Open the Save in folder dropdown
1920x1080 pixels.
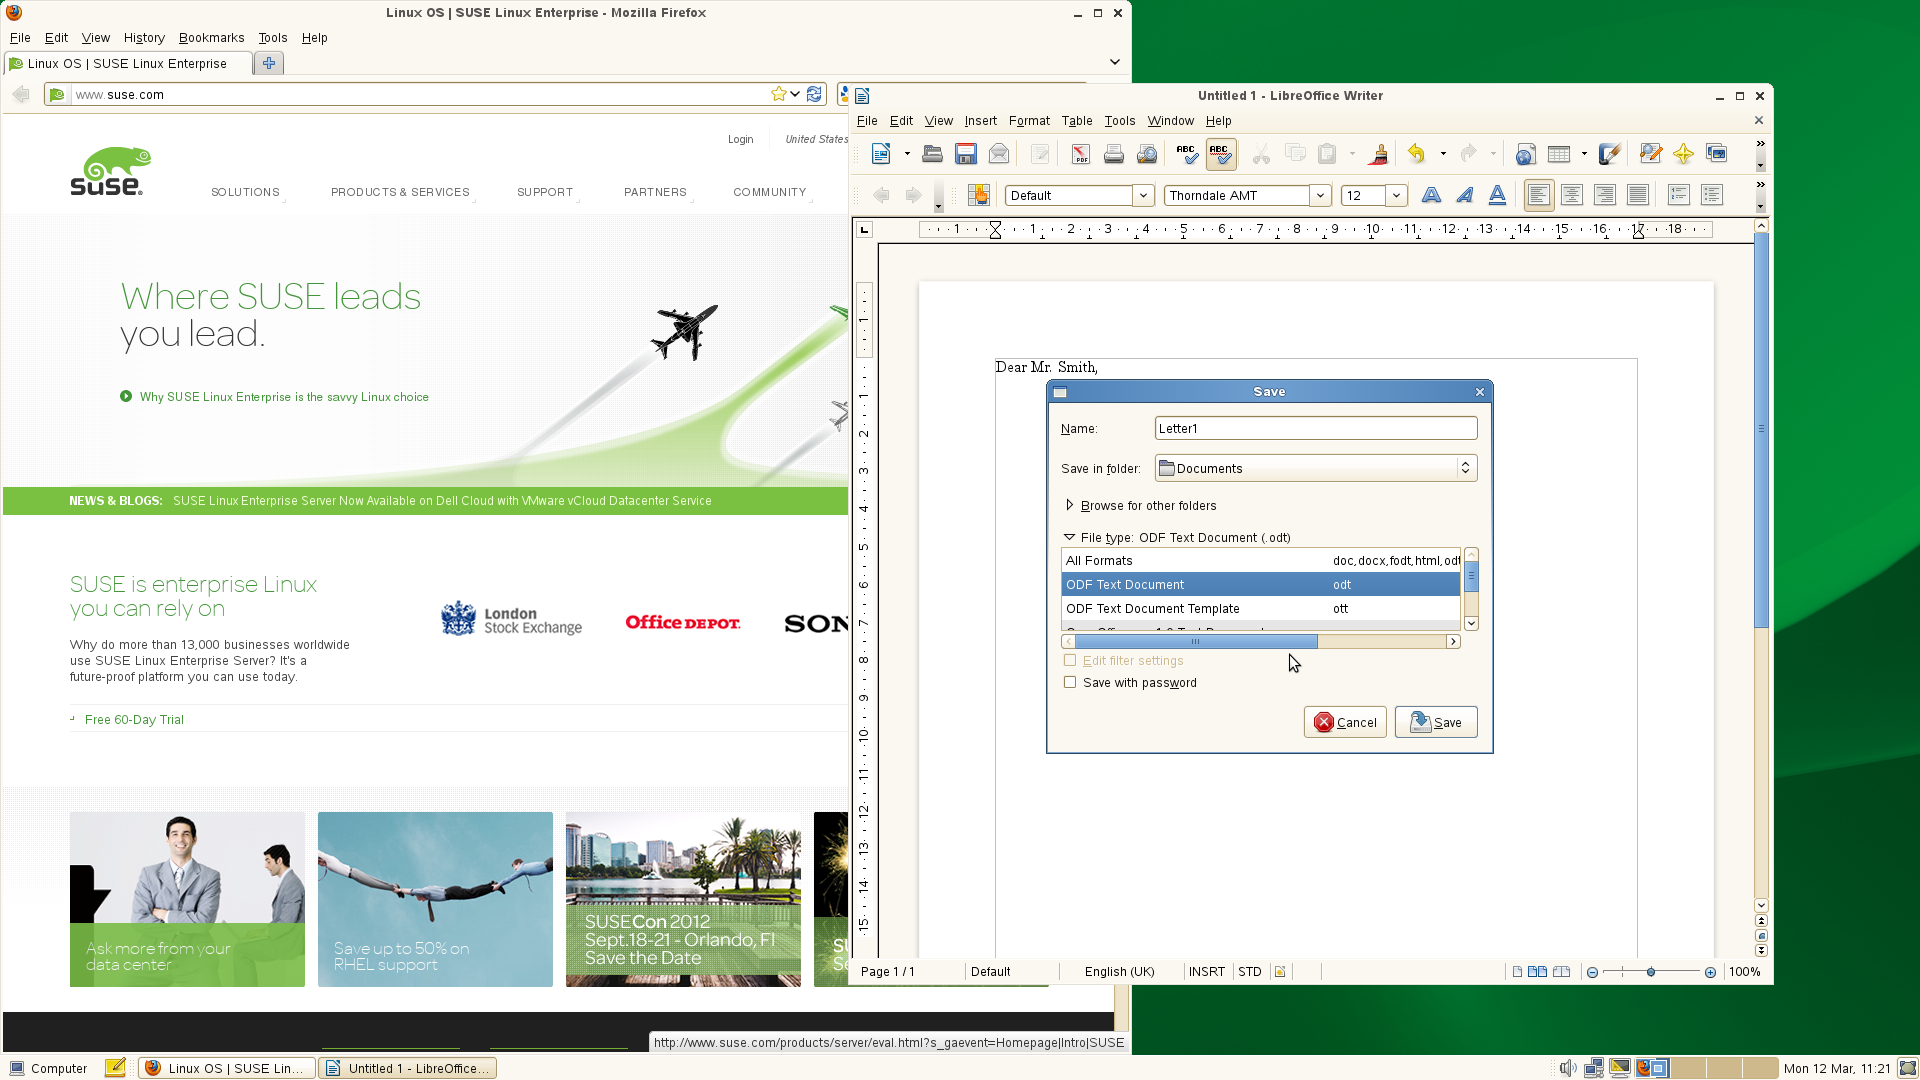click(x=1315, y=468)
